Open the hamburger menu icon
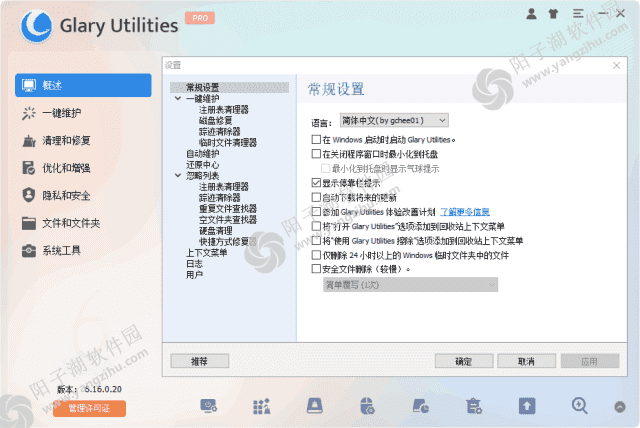This screenshot has width=640, height=428. pos(578,14)
